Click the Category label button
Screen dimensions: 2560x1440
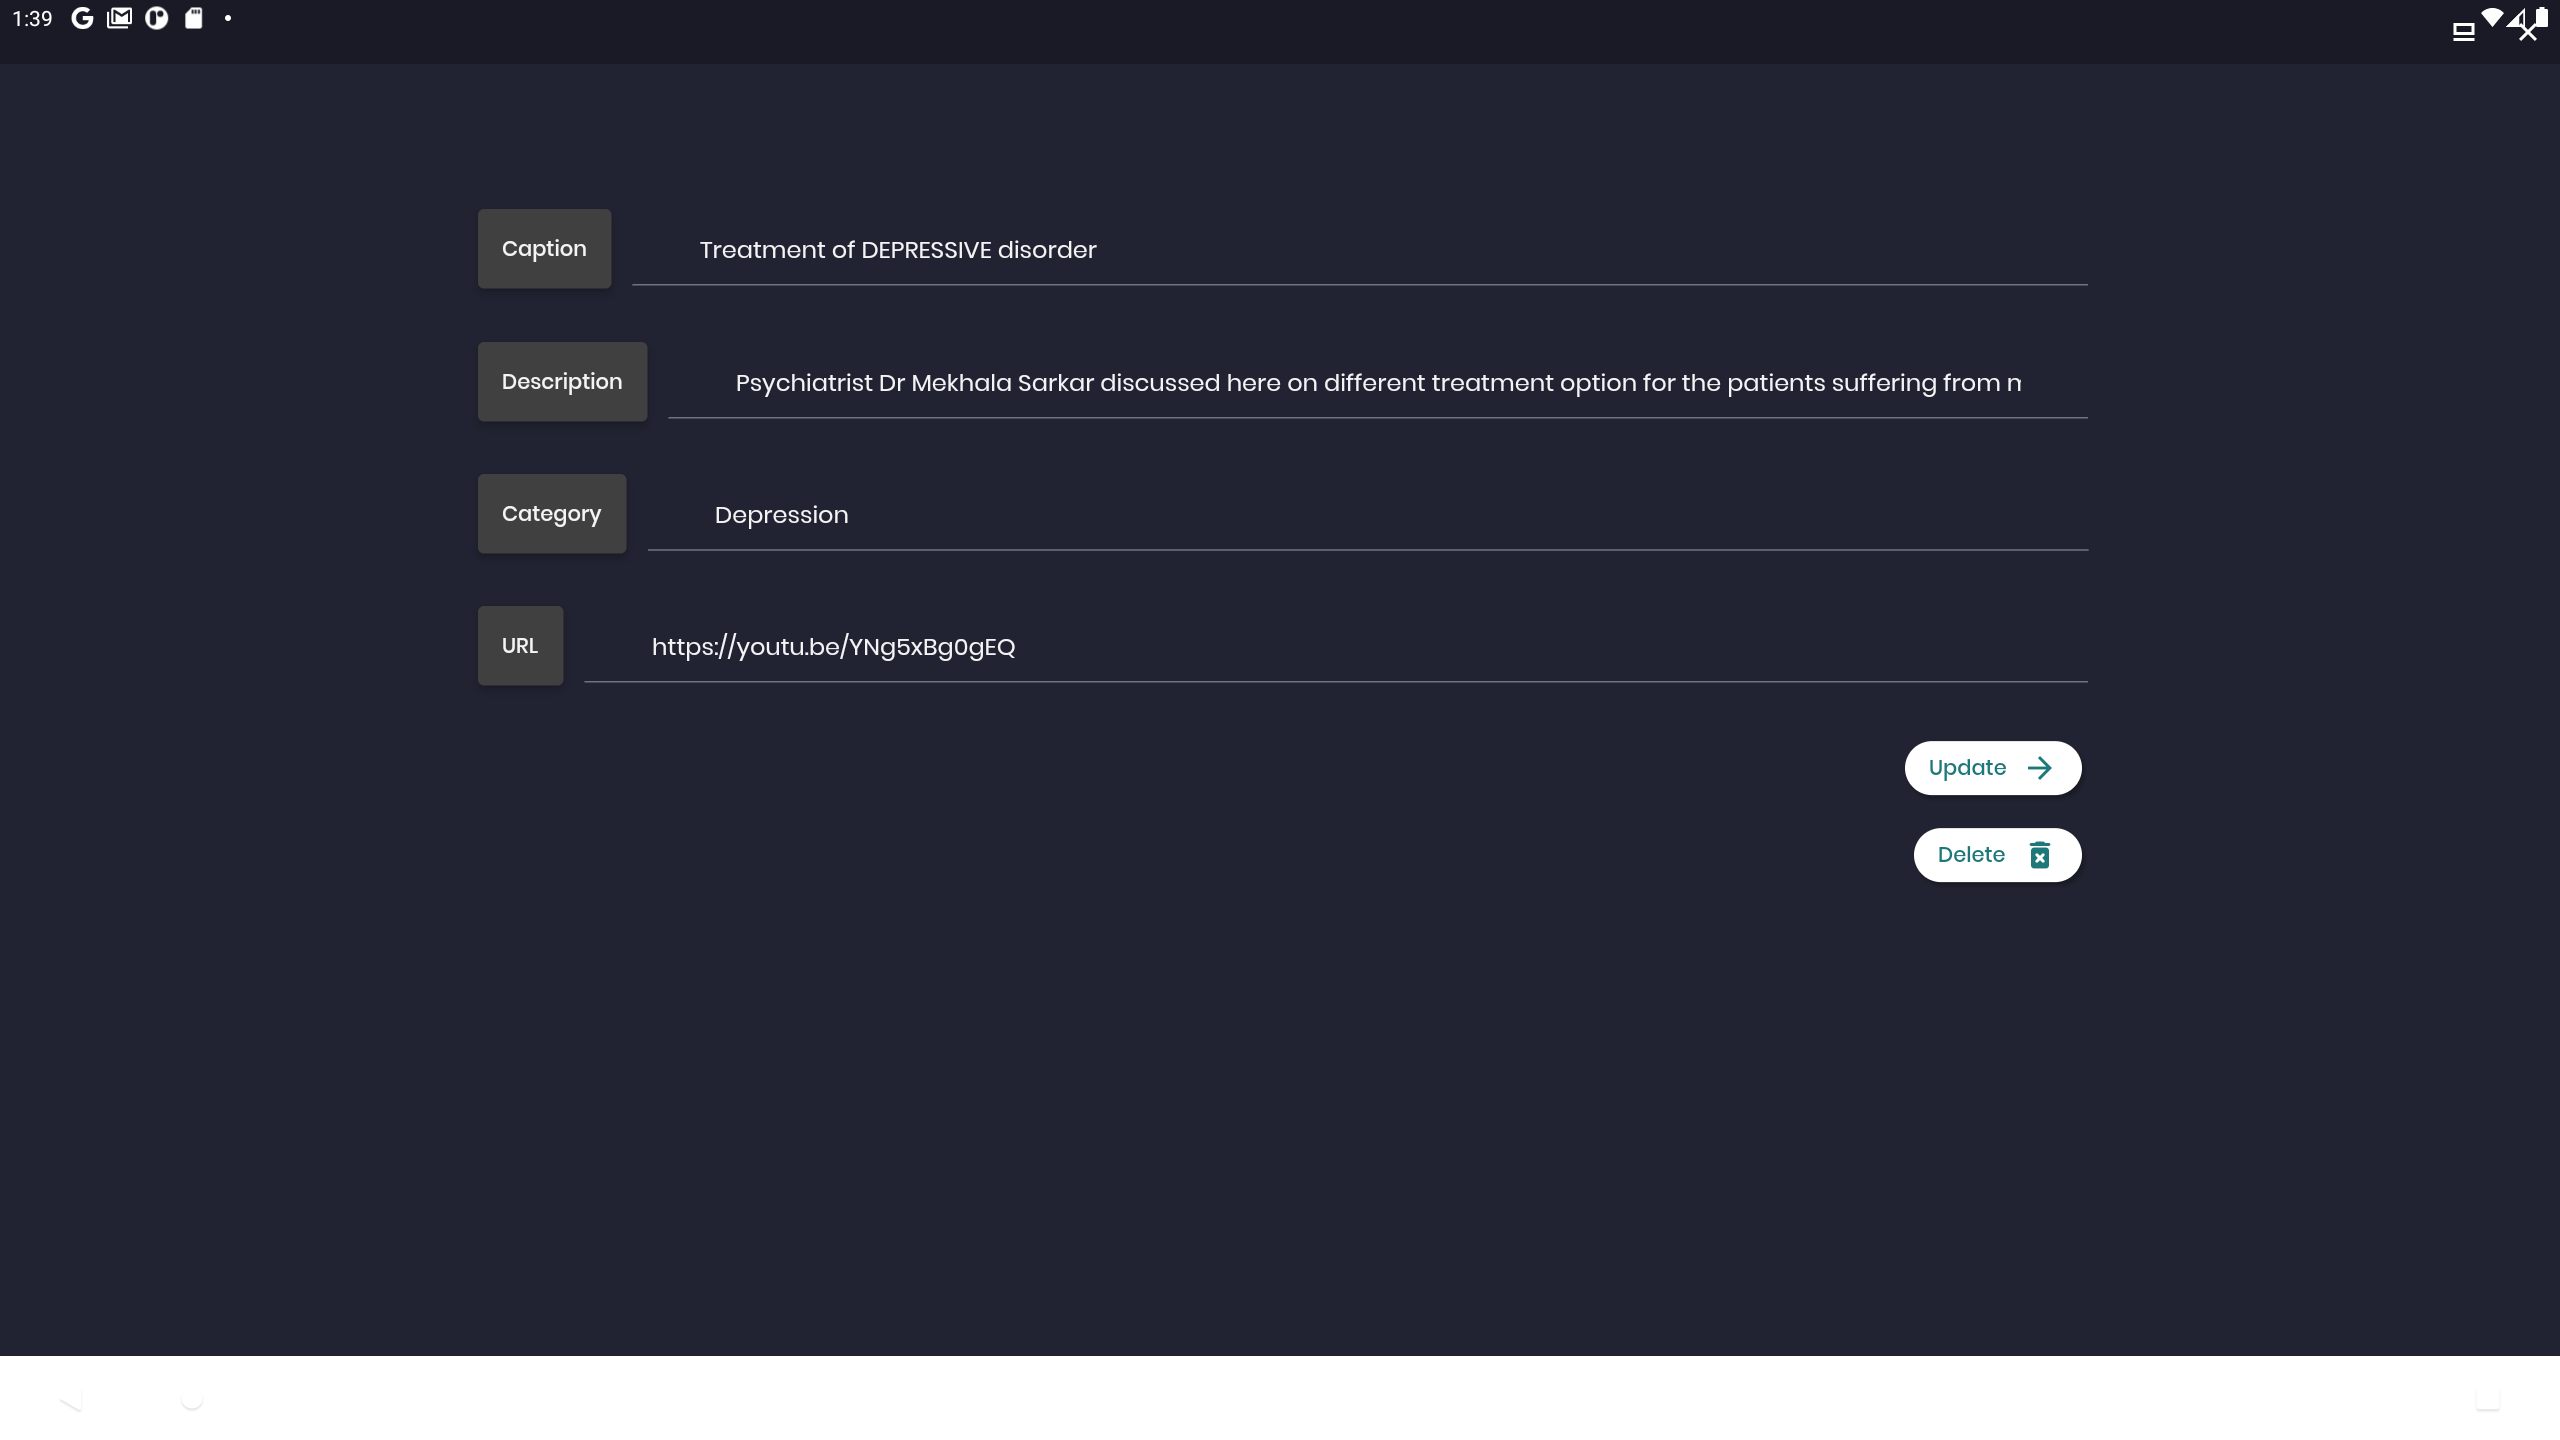(x=551, y=514)
